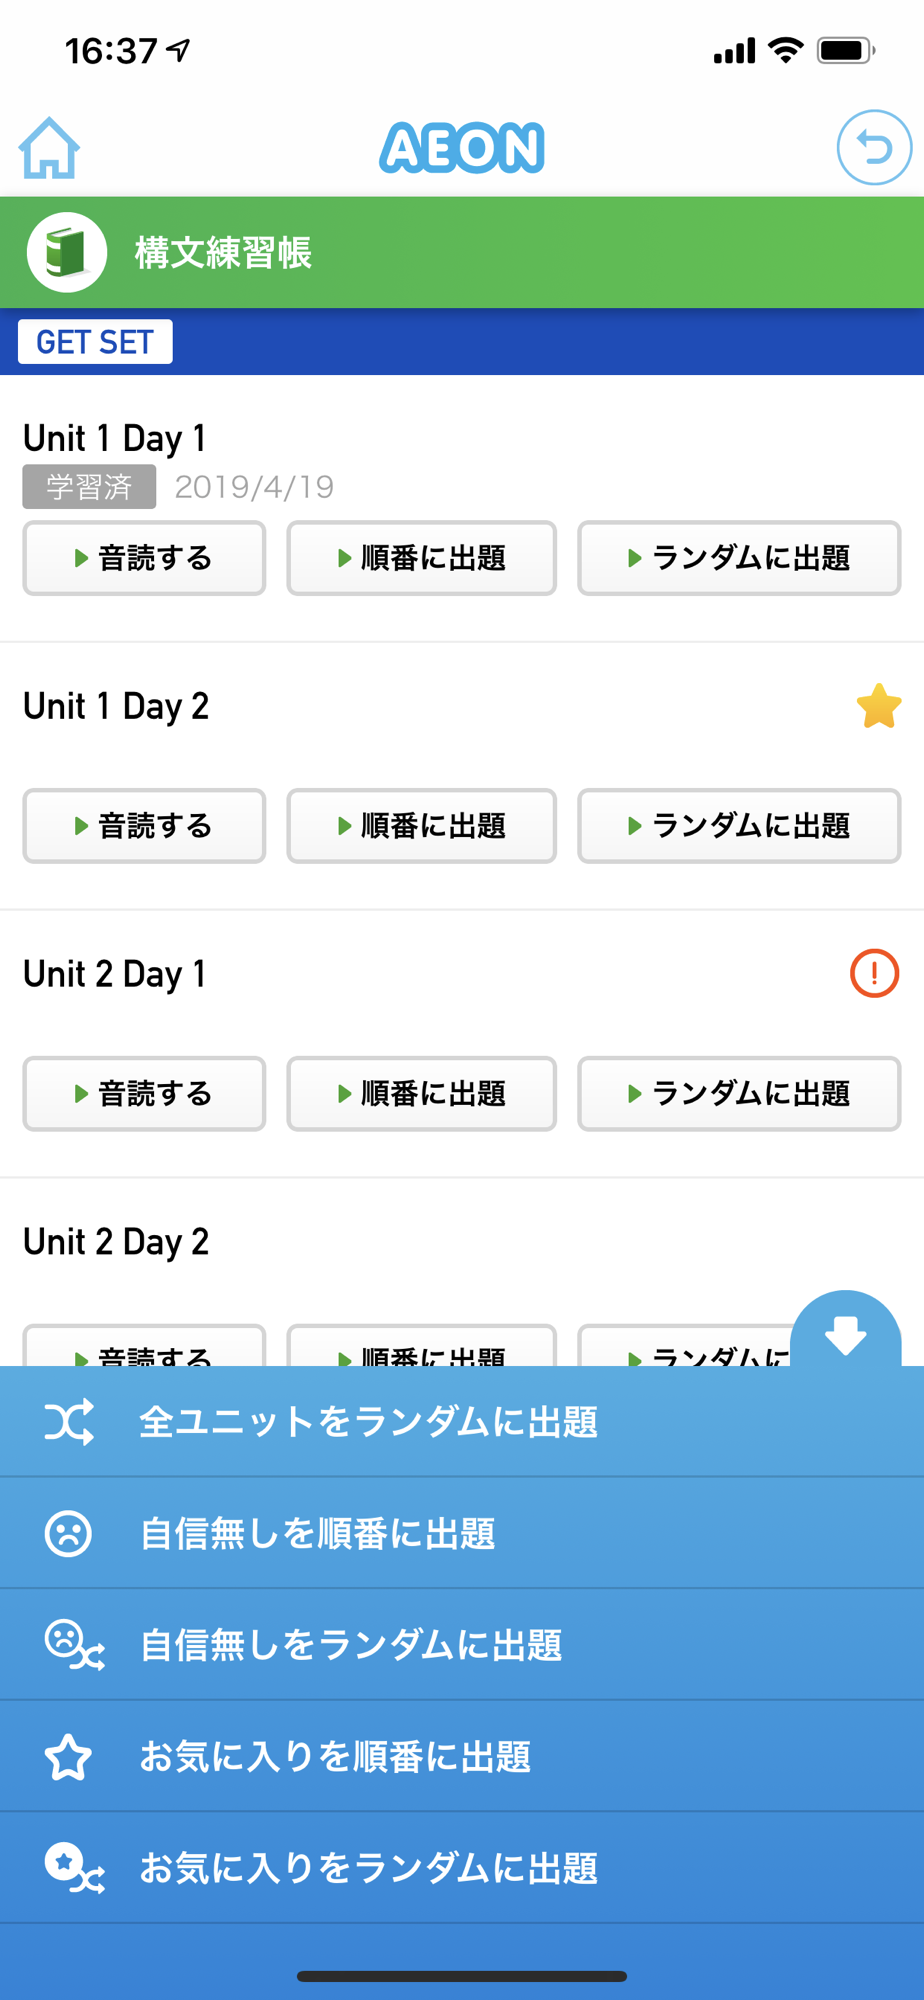Toggle the yellow favorite star for Unit 1 Day 2
Screen dimensions: 924x2000
click(879, 706)
